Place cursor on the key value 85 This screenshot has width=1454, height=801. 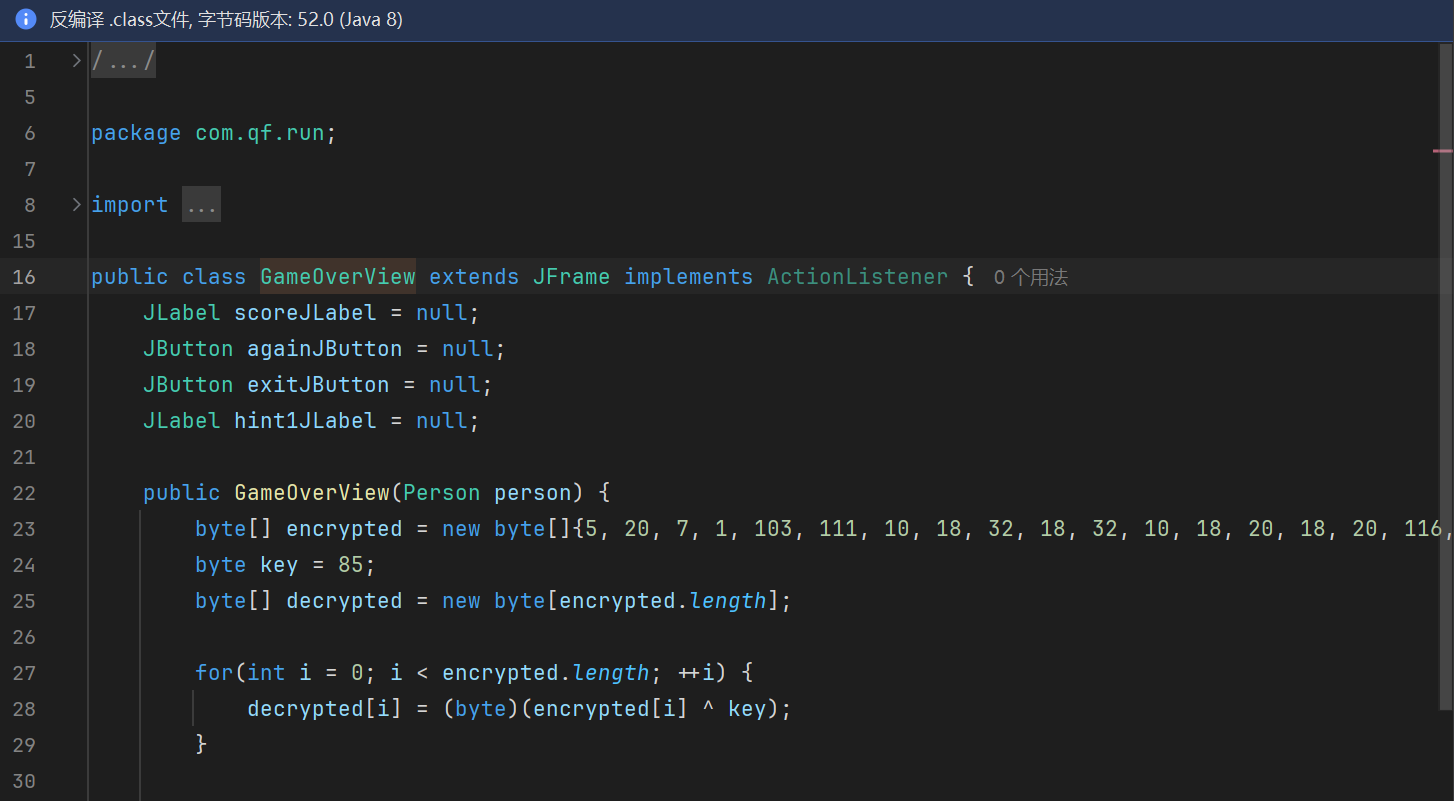350,565
